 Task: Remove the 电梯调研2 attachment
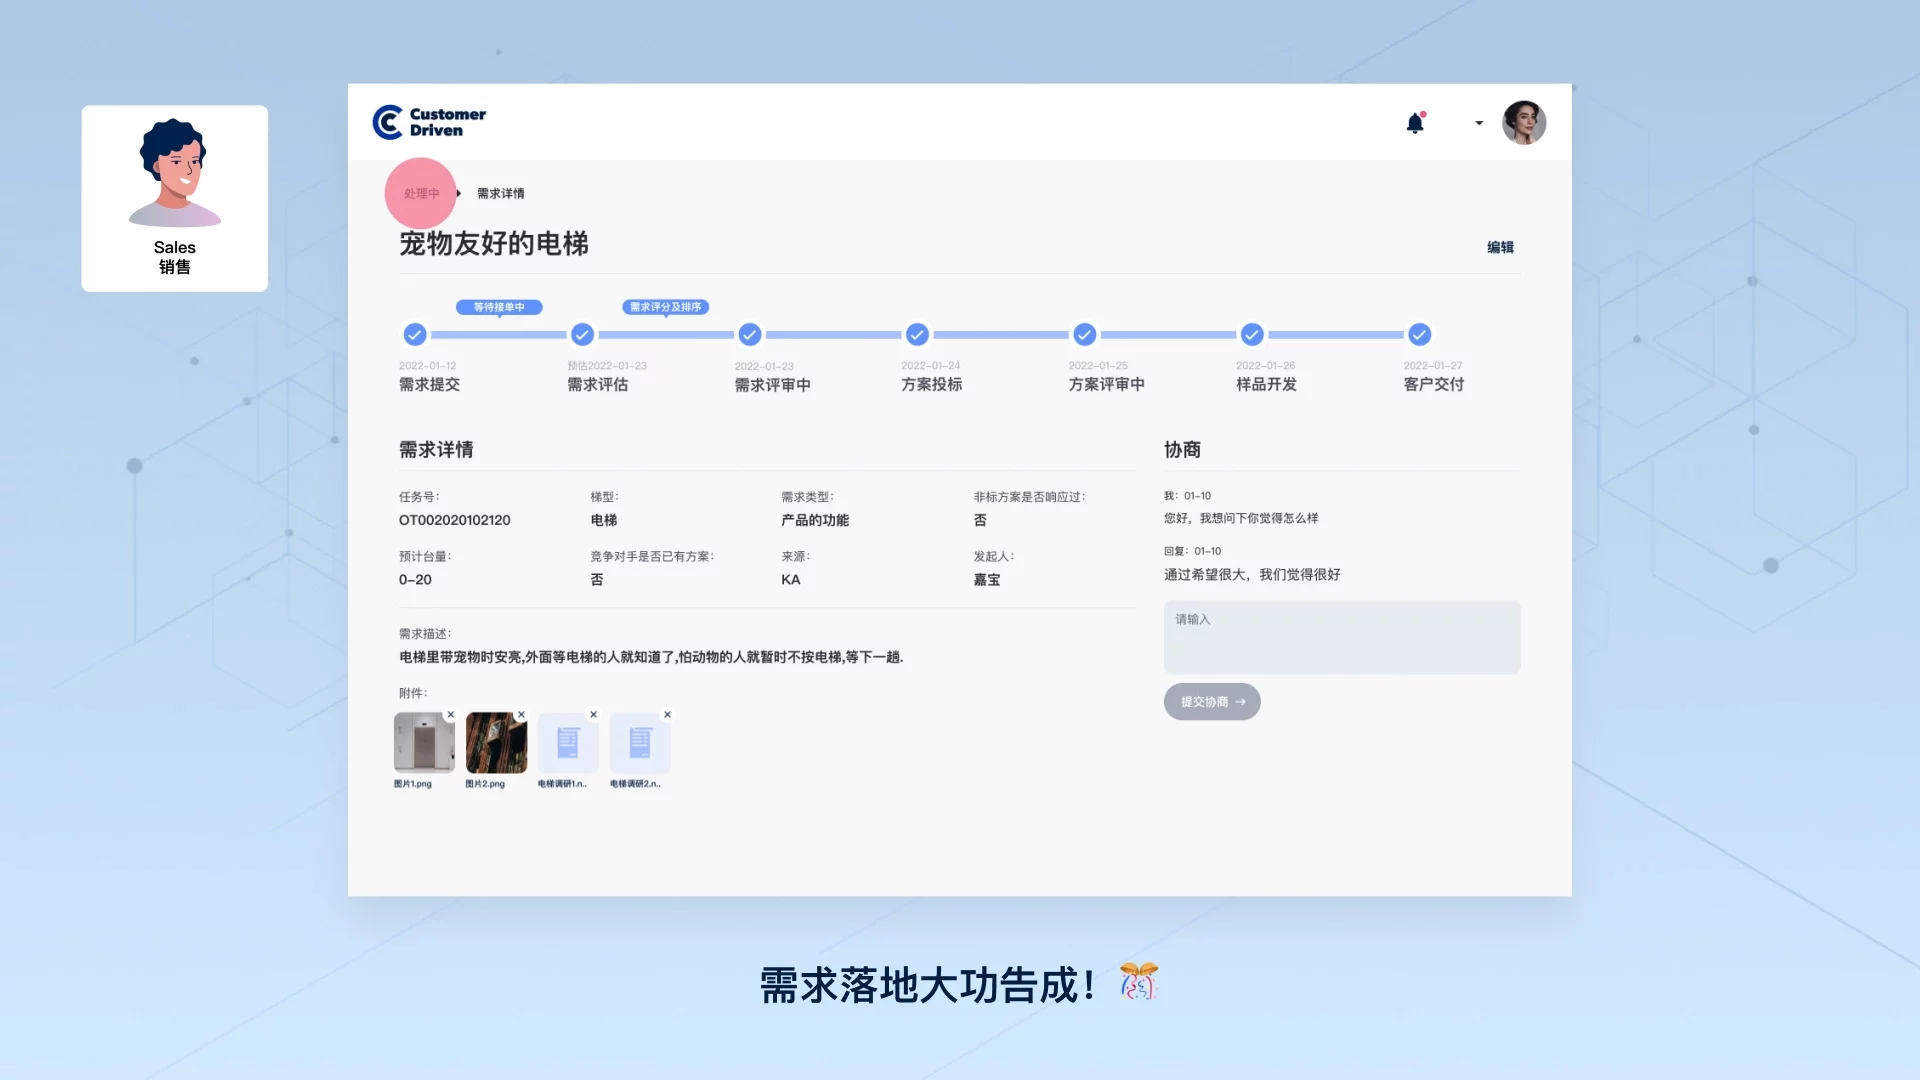[668, 714]
